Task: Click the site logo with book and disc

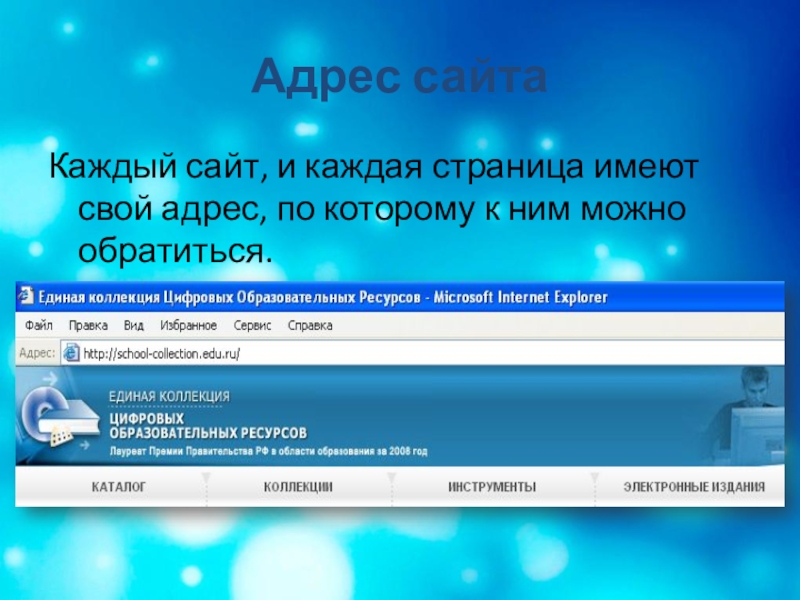Action: point(59,416)
